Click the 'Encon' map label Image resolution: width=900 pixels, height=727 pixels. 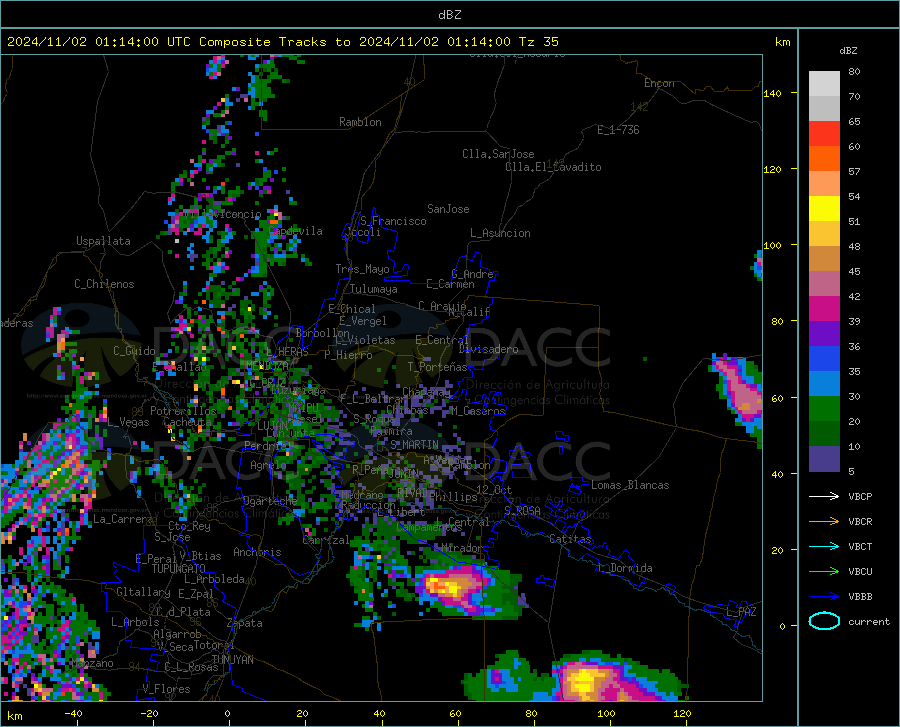coord(659,83)
